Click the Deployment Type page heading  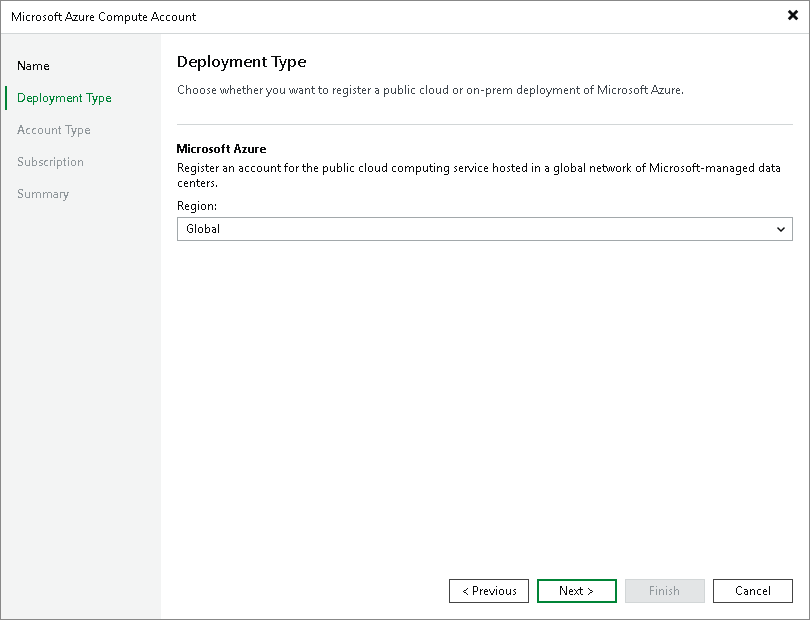click(241, 61)
